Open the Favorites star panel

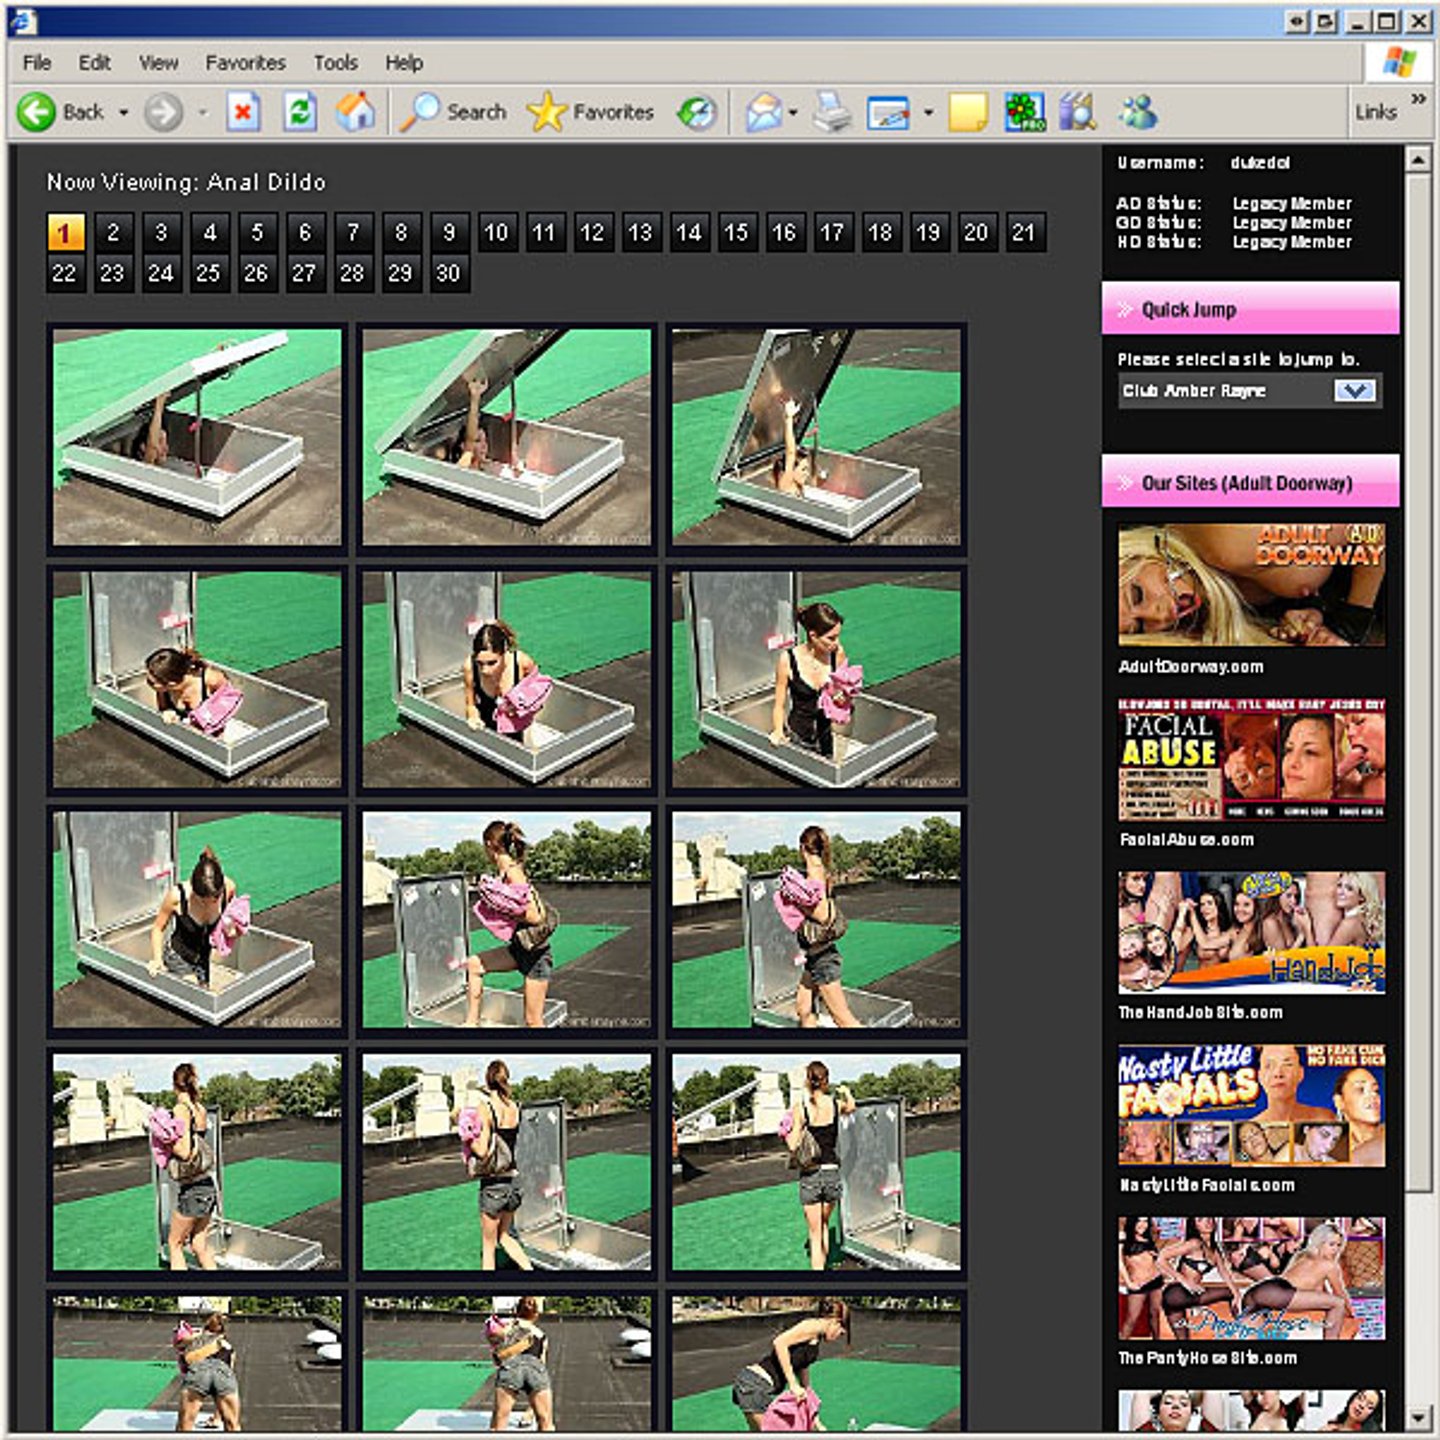(x=590, y=112)
